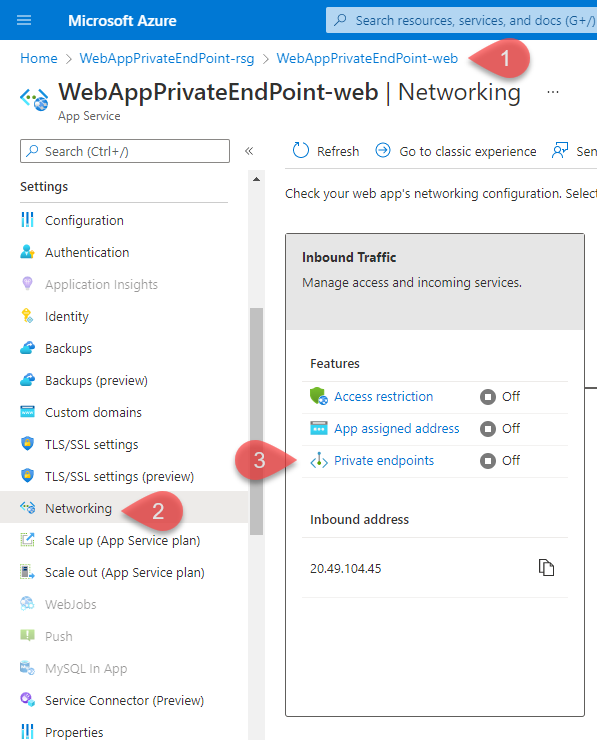Focus the Search resources, services, and docs field
597x740 pixels.
click(x=462, y=20)
